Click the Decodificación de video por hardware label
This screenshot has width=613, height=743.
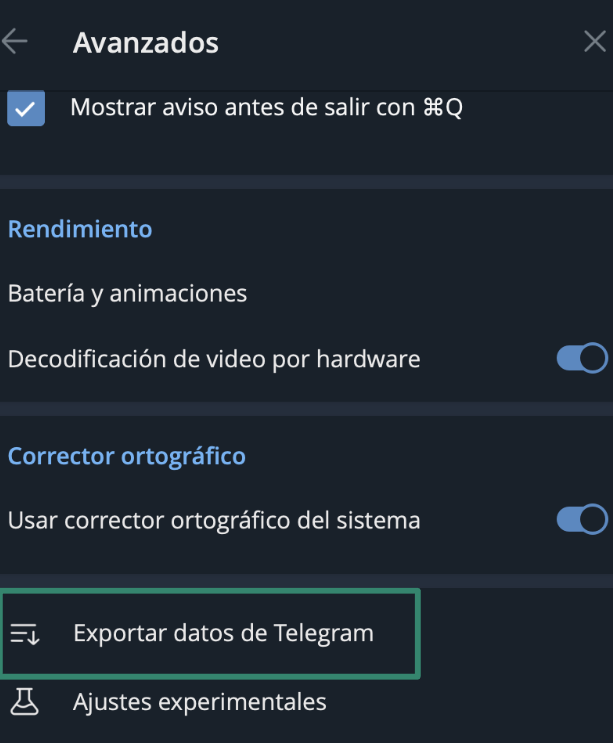coord(214,358)
